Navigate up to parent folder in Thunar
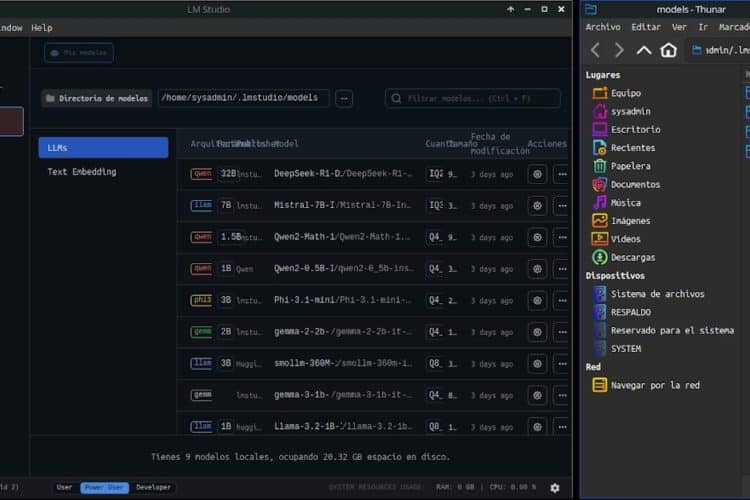Viewport: 750px width, 500px height. pos(644,50)
